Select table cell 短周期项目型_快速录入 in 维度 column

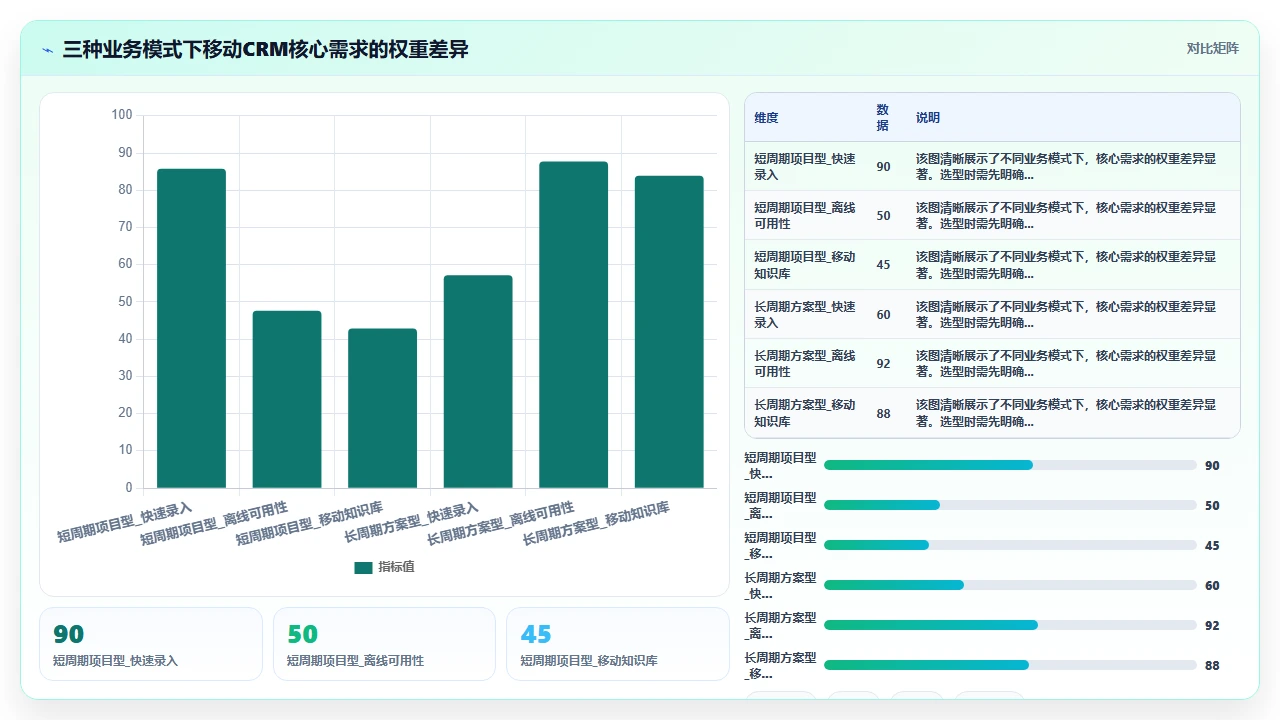(805, 167)
